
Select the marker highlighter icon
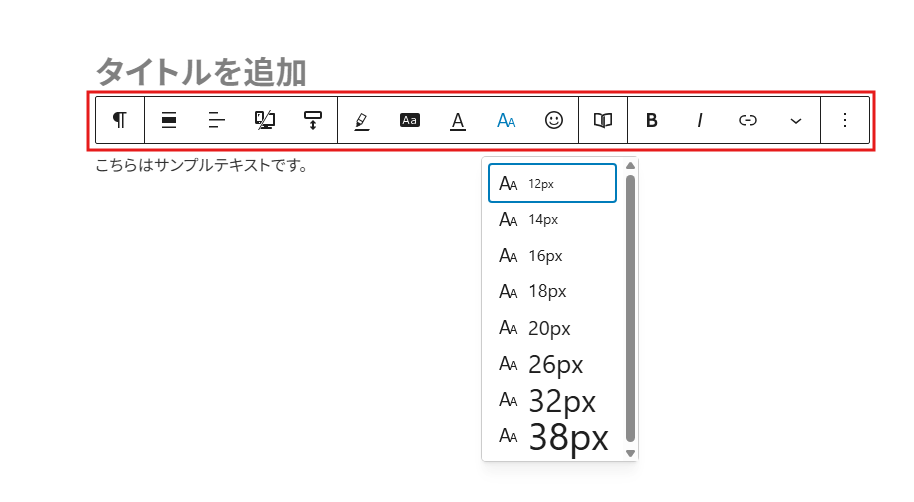(x=362, y=120)
